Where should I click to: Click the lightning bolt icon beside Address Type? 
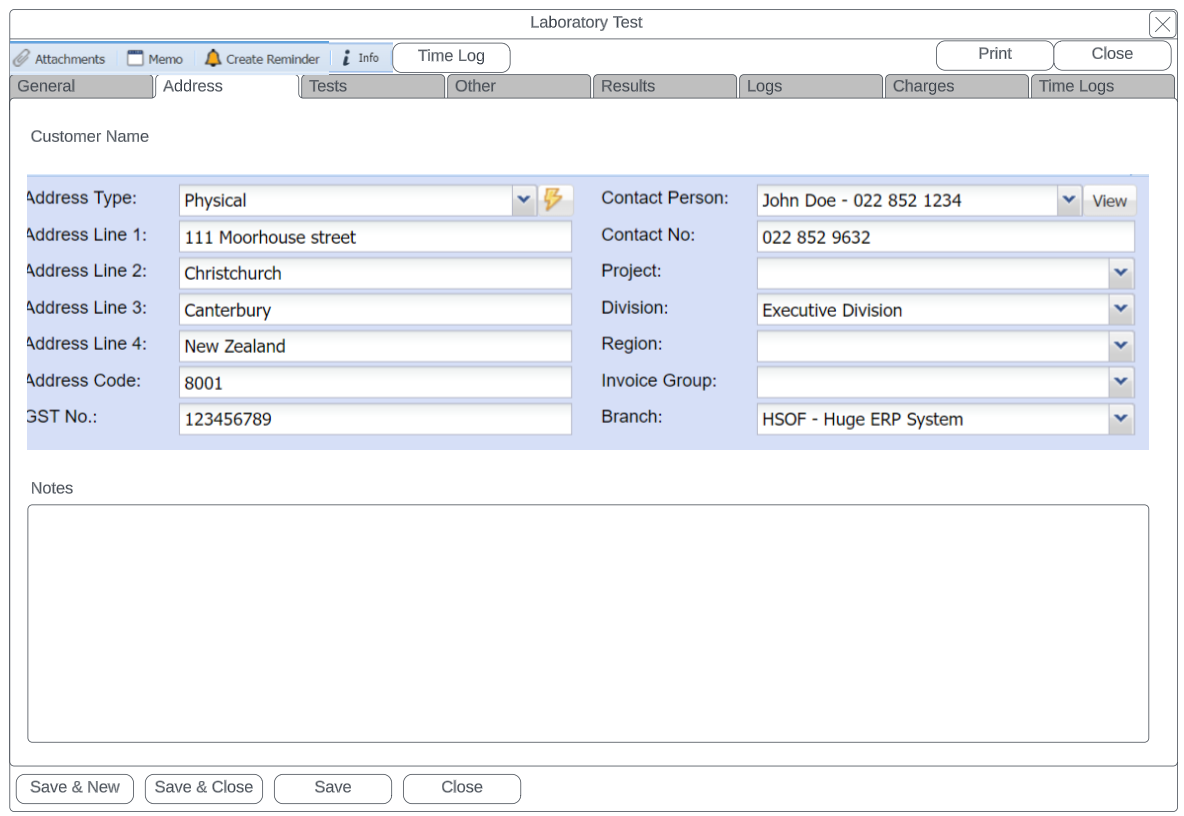click(x=554, y=199)
